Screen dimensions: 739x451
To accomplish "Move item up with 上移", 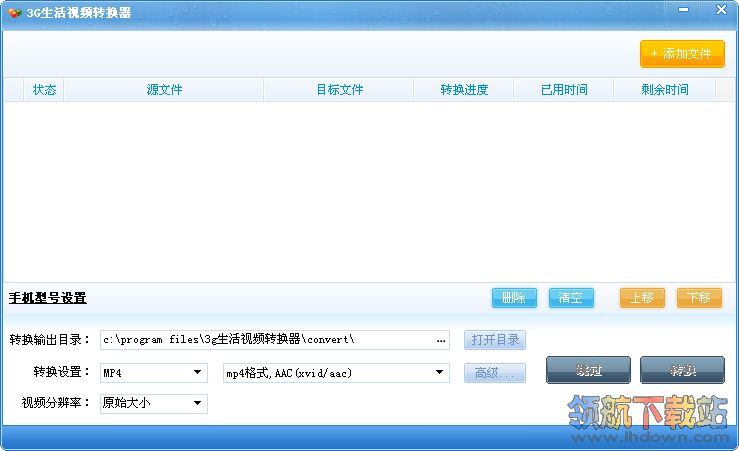I will [642, 298].
